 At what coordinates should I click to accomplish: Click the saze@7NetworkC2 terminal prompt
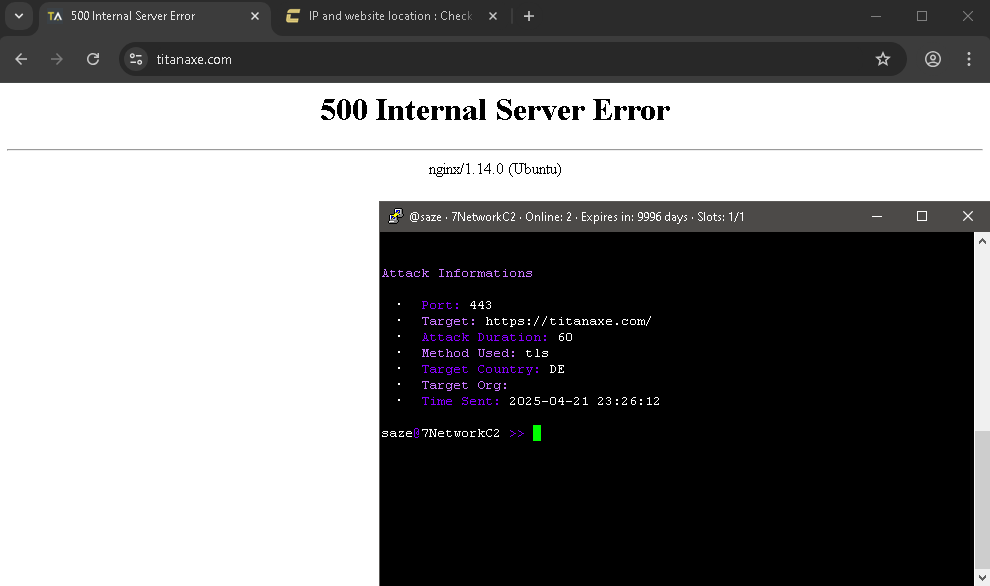click(453, 433)
